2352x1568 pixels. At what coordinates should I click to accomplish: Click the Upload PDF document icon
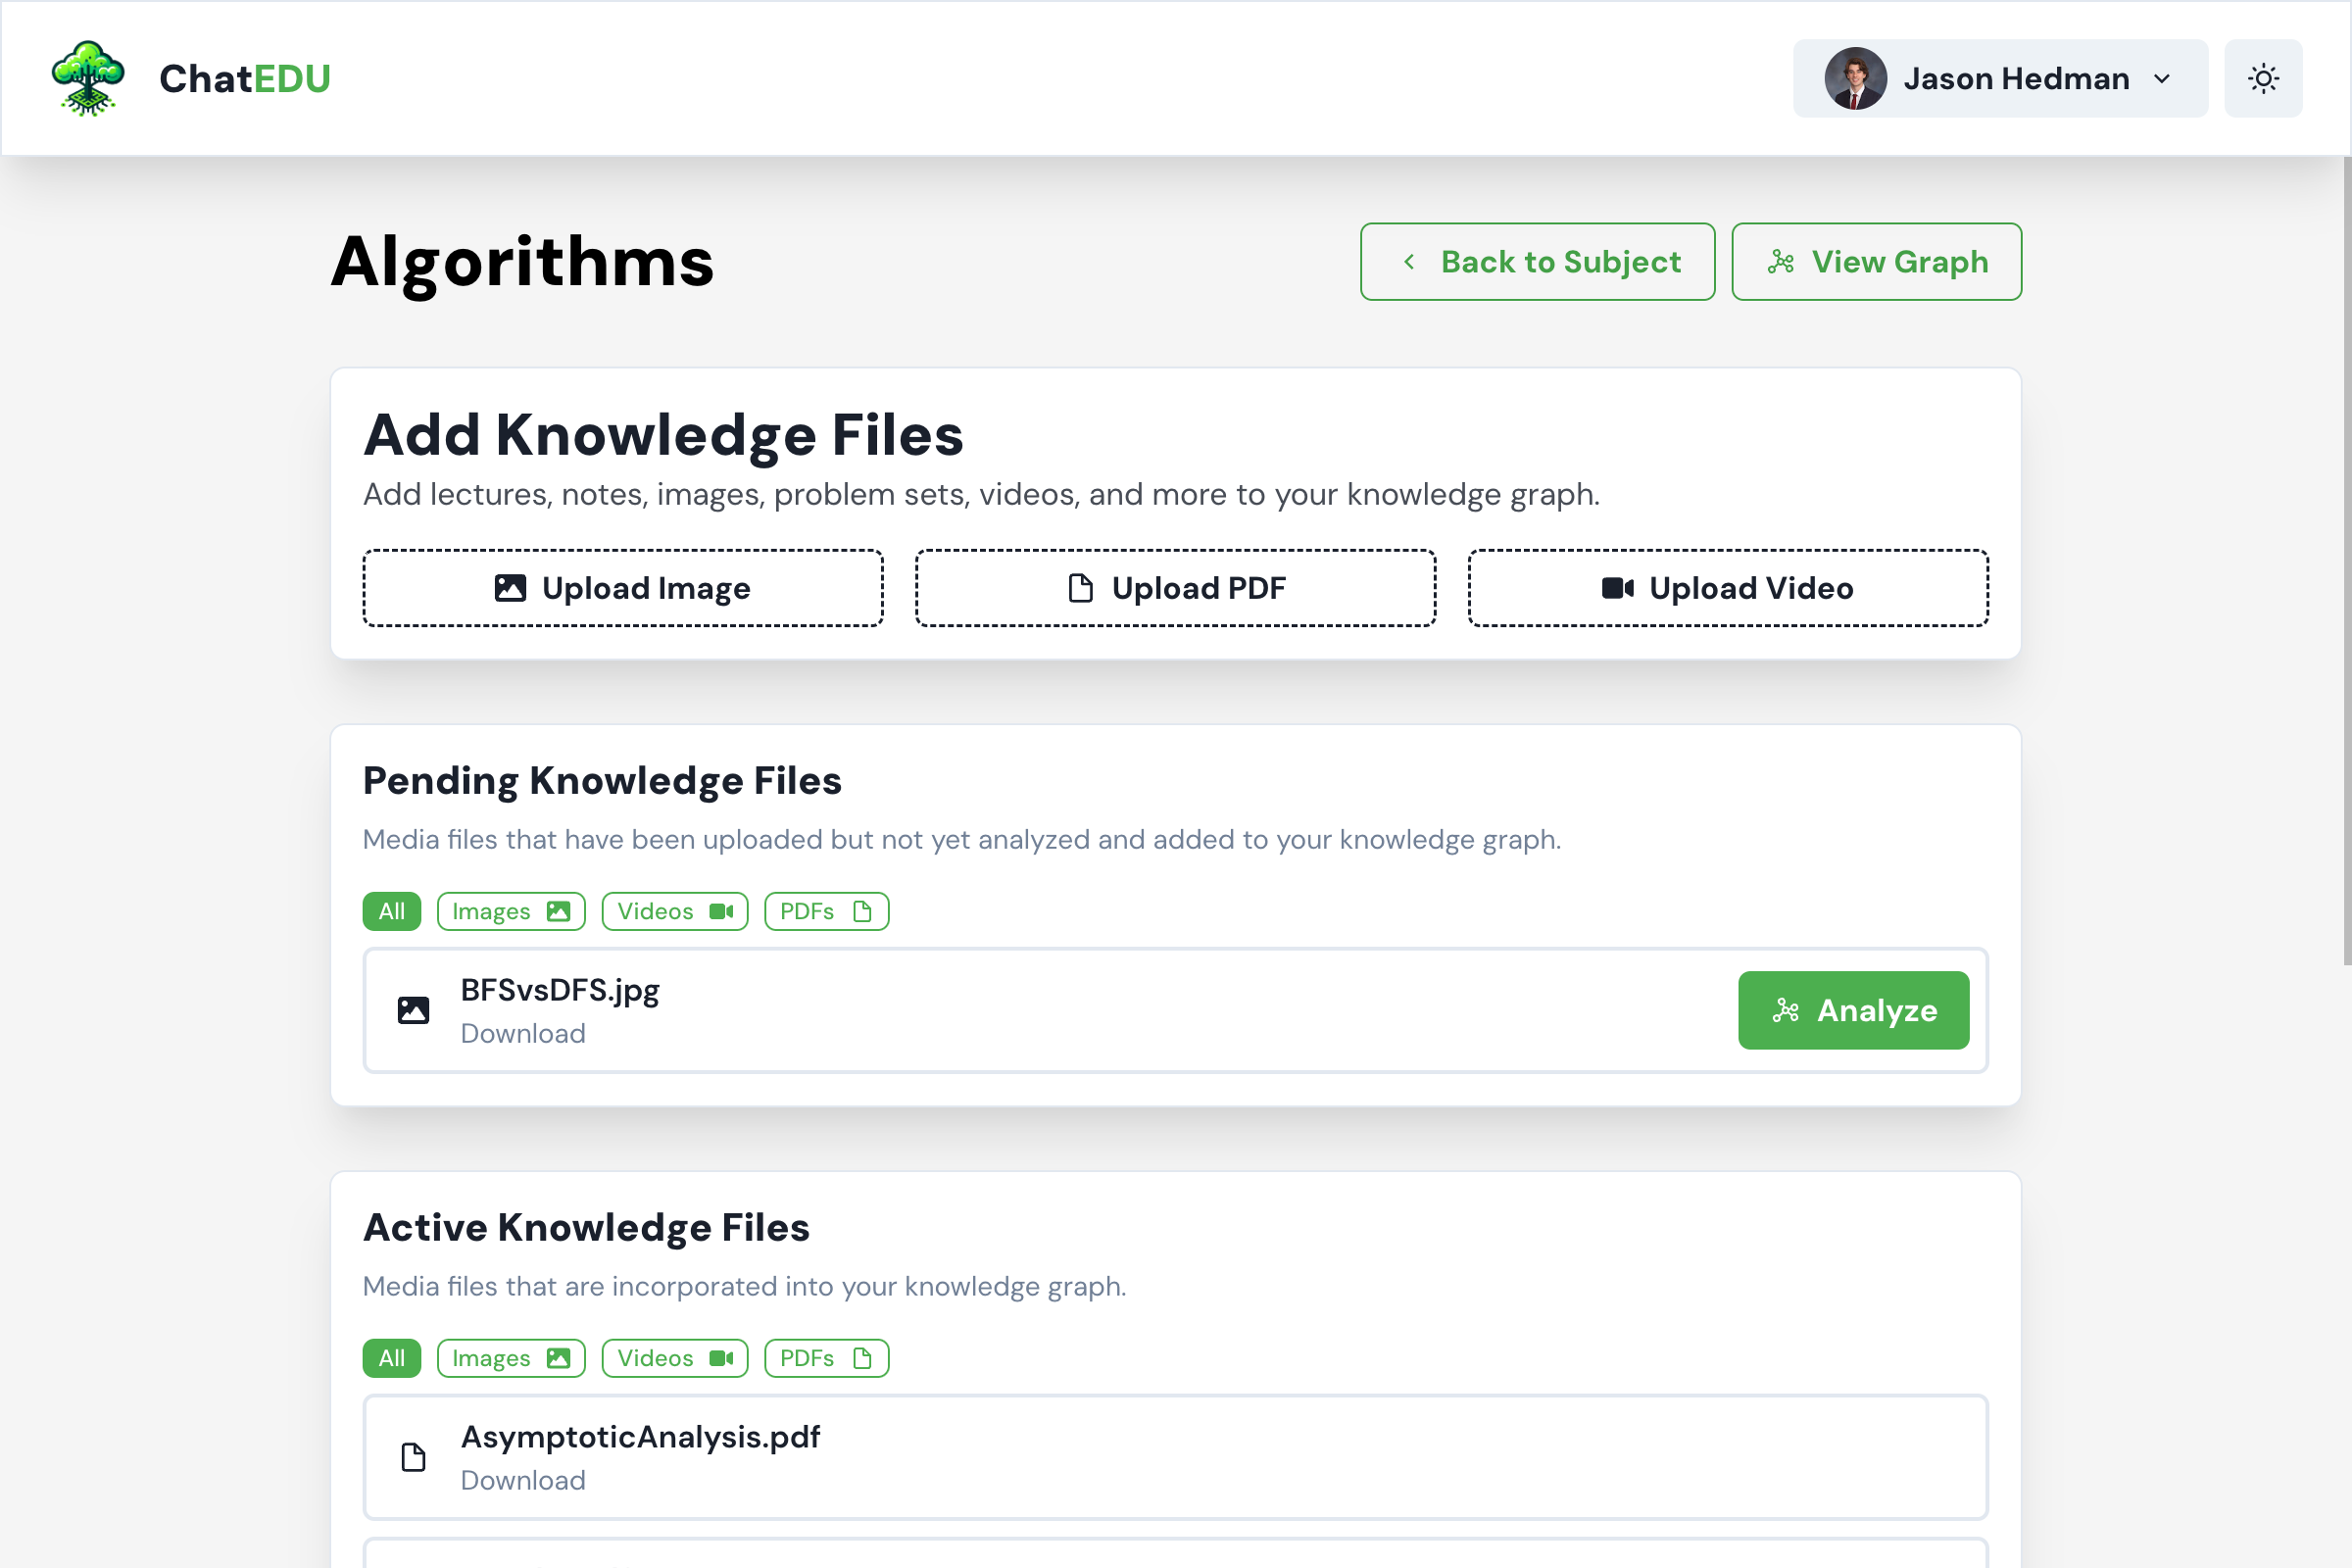(1080, 588)
